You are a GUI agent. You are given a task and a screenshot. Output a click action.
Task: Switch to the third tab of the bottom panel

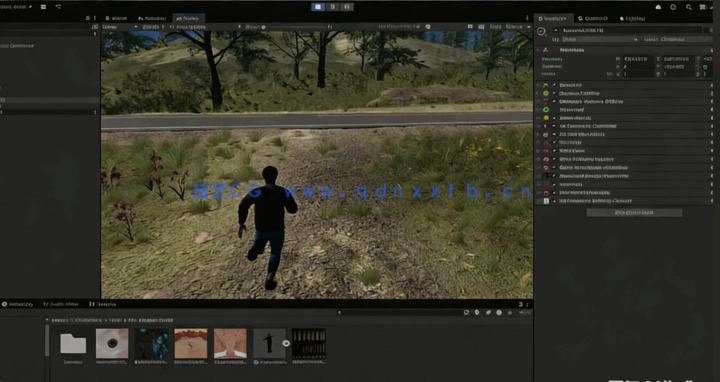pos(103,304)
